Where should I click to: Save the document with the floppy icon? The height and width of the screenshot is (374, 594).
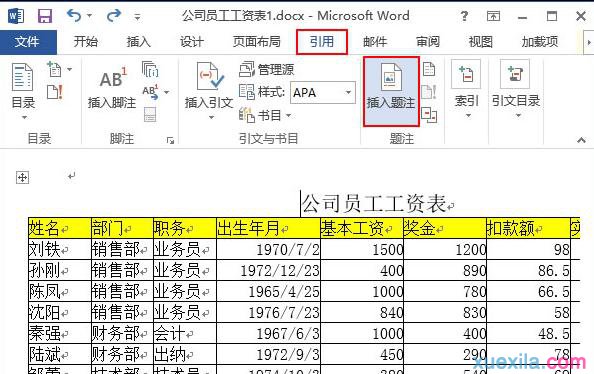45,16
